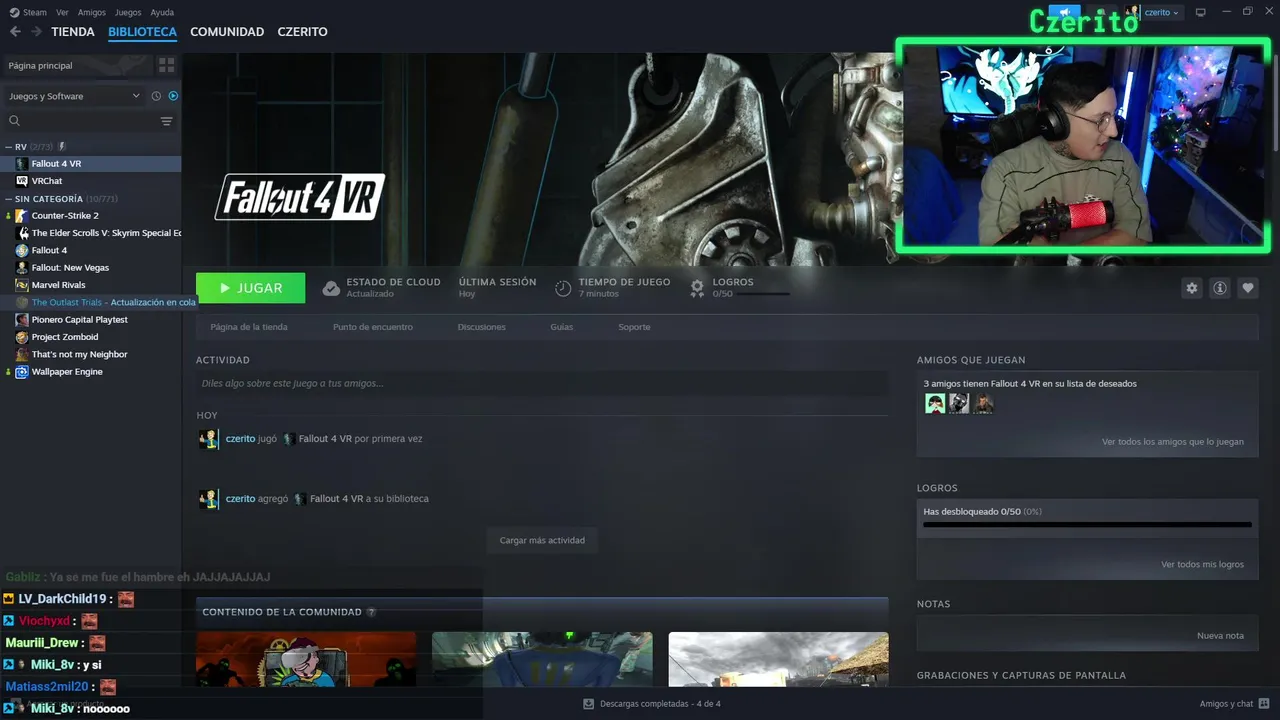Open first community content thumbnail

coord(306,659)
